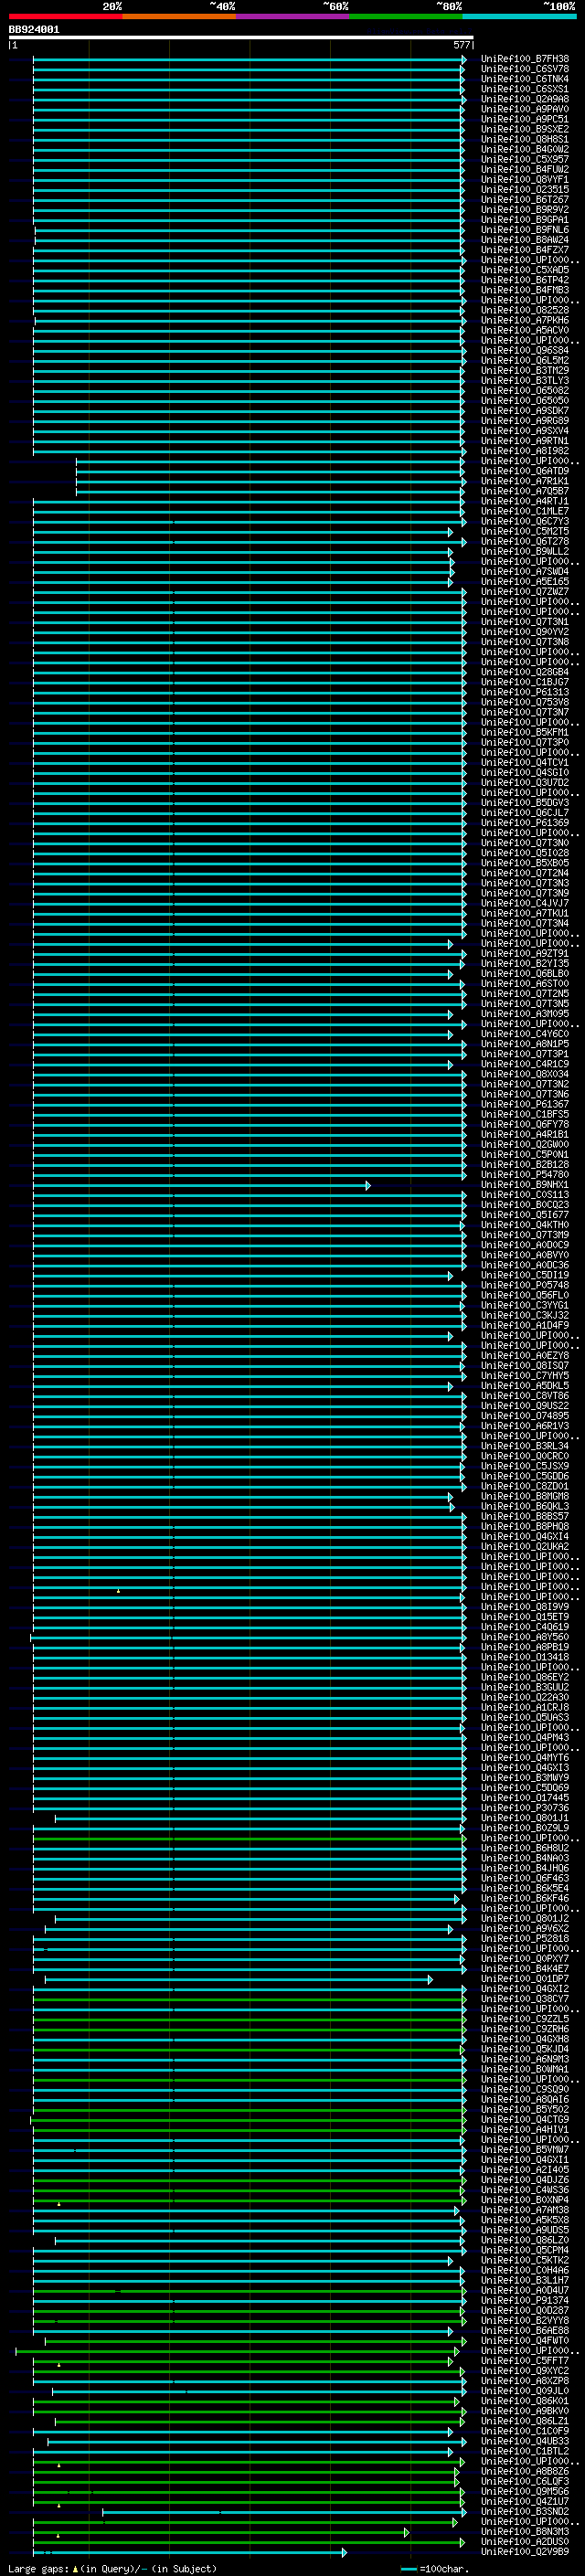Select hit UniRef100_C3KJ32
The height and width of the screenshot is (2576, 585).
point(525,1315)
